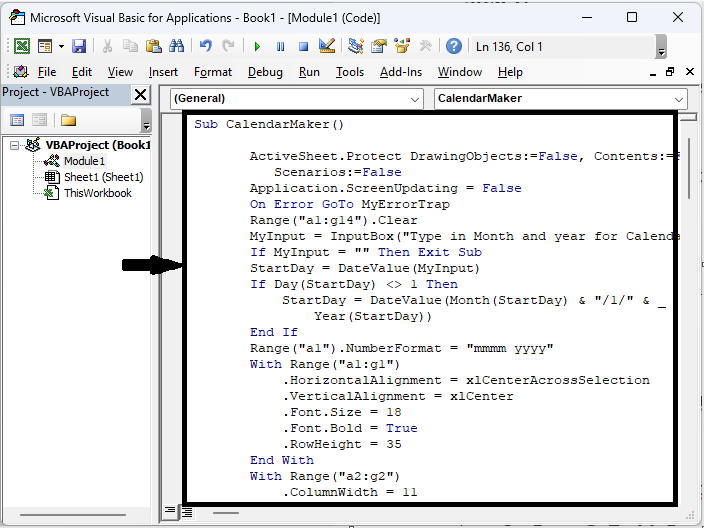The height and width of the screenshot is (528, 704).
Task: Click the View Microsoft Excel icon
Action: coord(21,46)
